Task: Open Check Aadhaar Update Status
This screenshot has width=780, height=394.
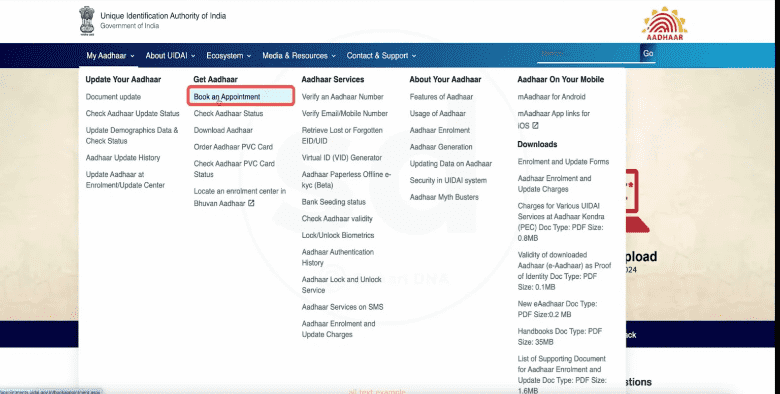Action: point(132,113)
